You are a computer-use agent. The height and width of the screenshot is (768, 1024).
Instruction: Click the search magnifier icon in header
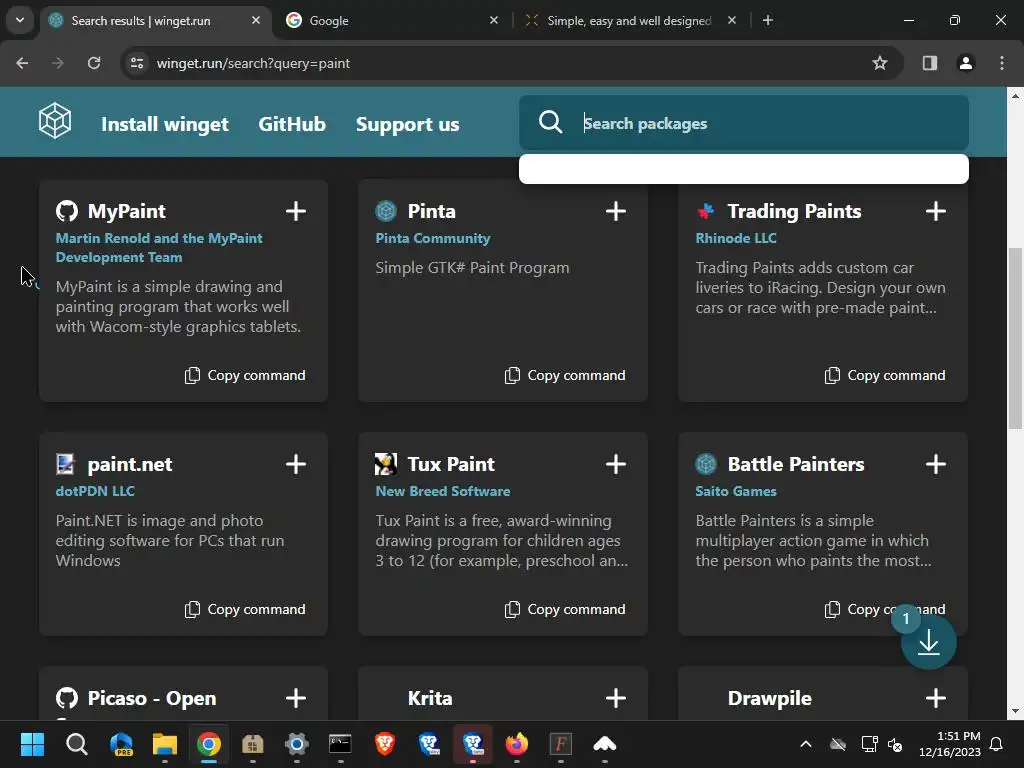[x=551, y=122]
